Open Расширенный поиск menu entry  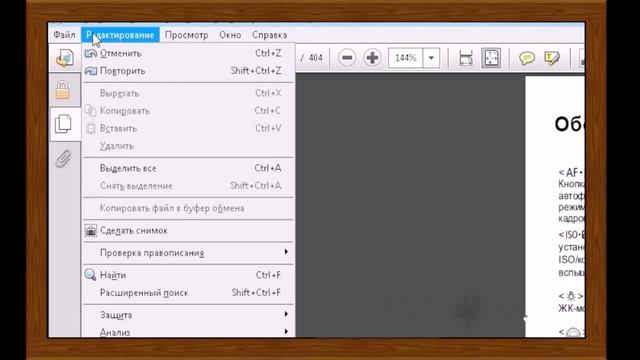pyautogui.click(x=189, y=293)
